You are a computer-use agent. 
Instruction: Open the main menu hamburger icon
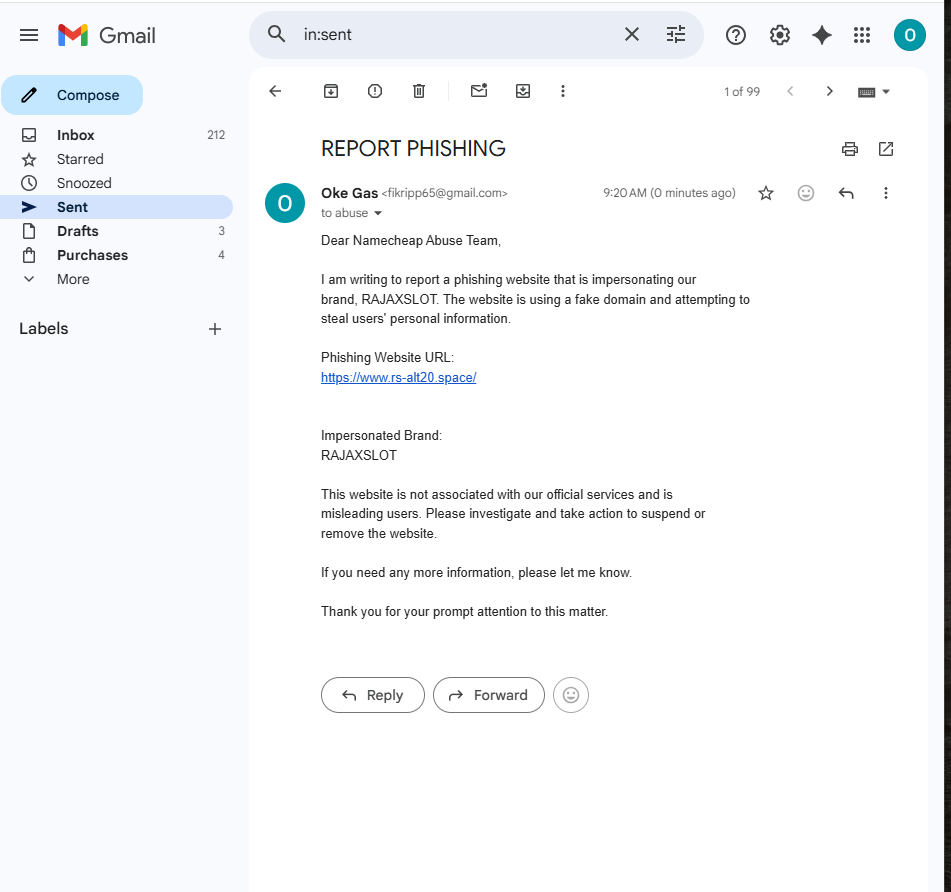coord(29,35)
